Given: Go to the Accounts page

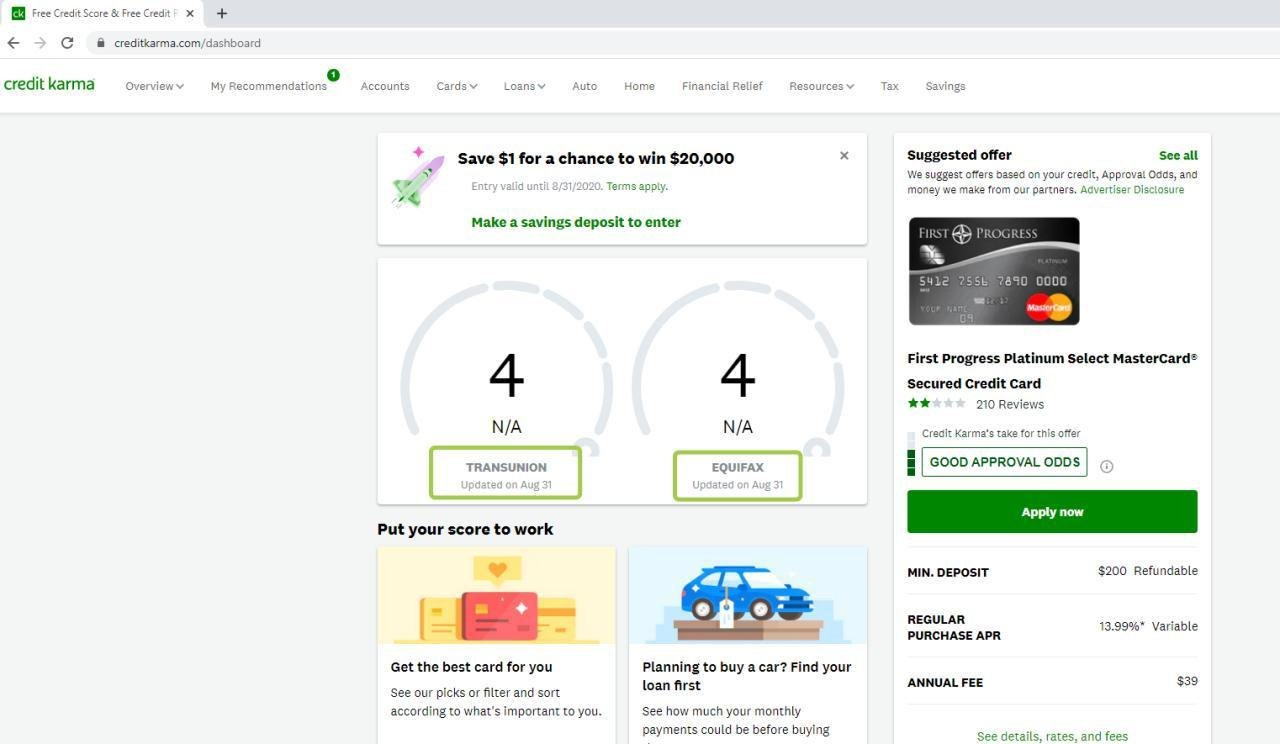Looking at the screenshot, I should point(385,86).
